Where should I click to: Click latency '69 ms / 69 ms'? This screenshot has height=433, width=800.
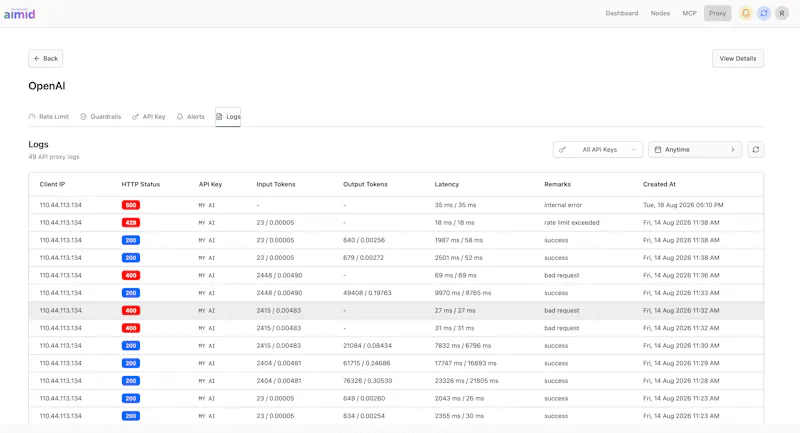coord(456,275)
